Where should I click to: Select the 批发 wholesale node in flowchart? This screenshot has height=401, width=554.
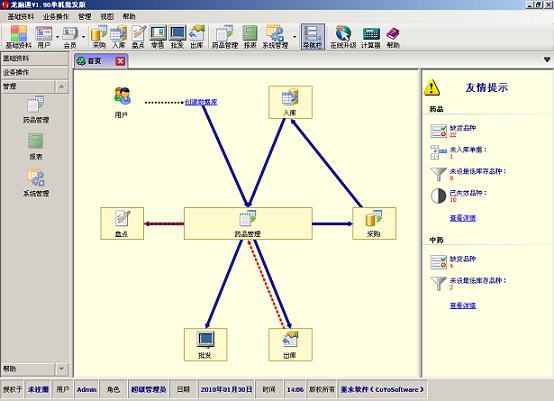(x=205, y=344)
